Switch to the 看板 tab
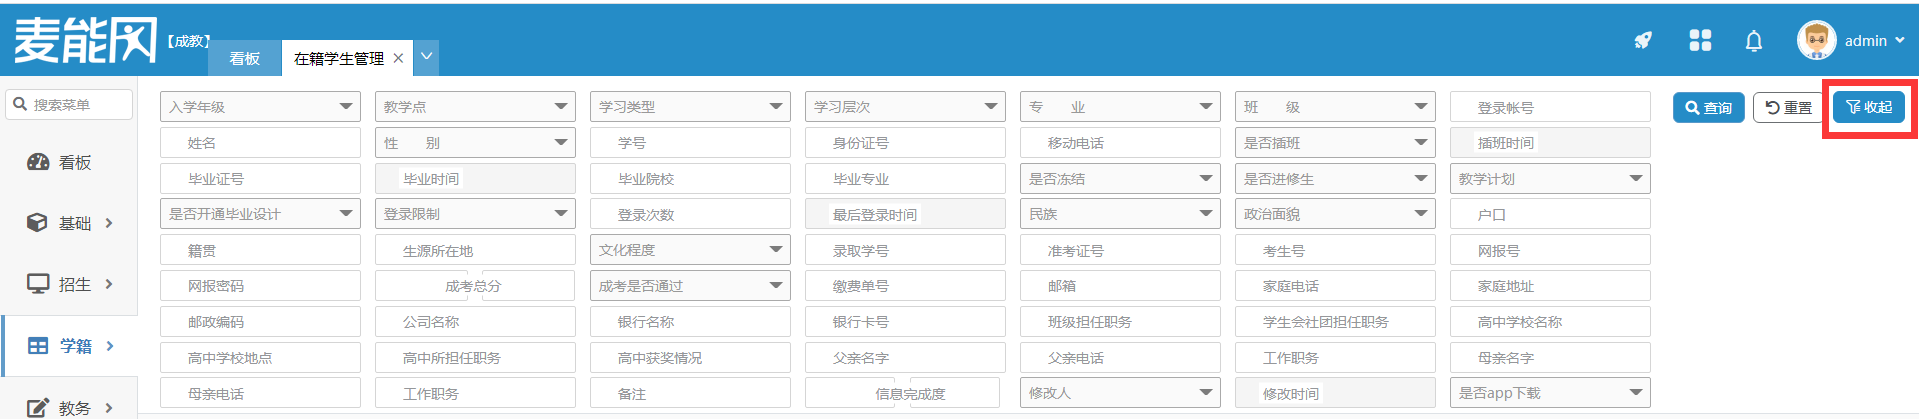This screenshot has width=1919, height=419. click(x=245, y=59)
